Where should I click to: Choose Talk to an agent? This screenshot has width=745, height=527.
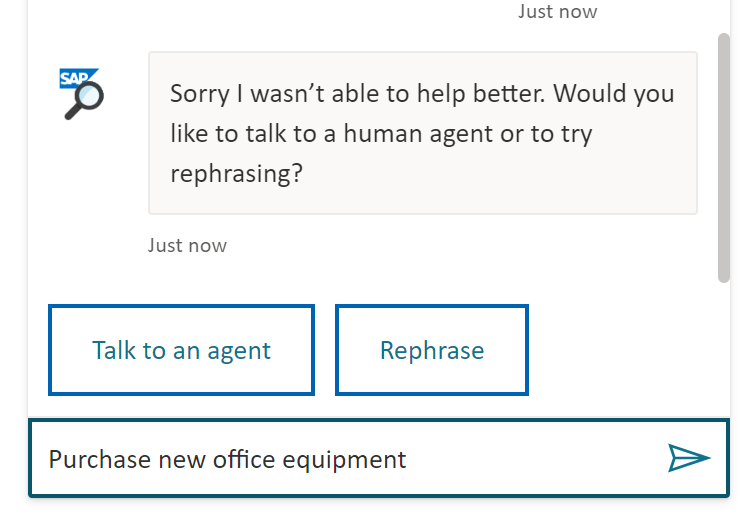point(181,350)
